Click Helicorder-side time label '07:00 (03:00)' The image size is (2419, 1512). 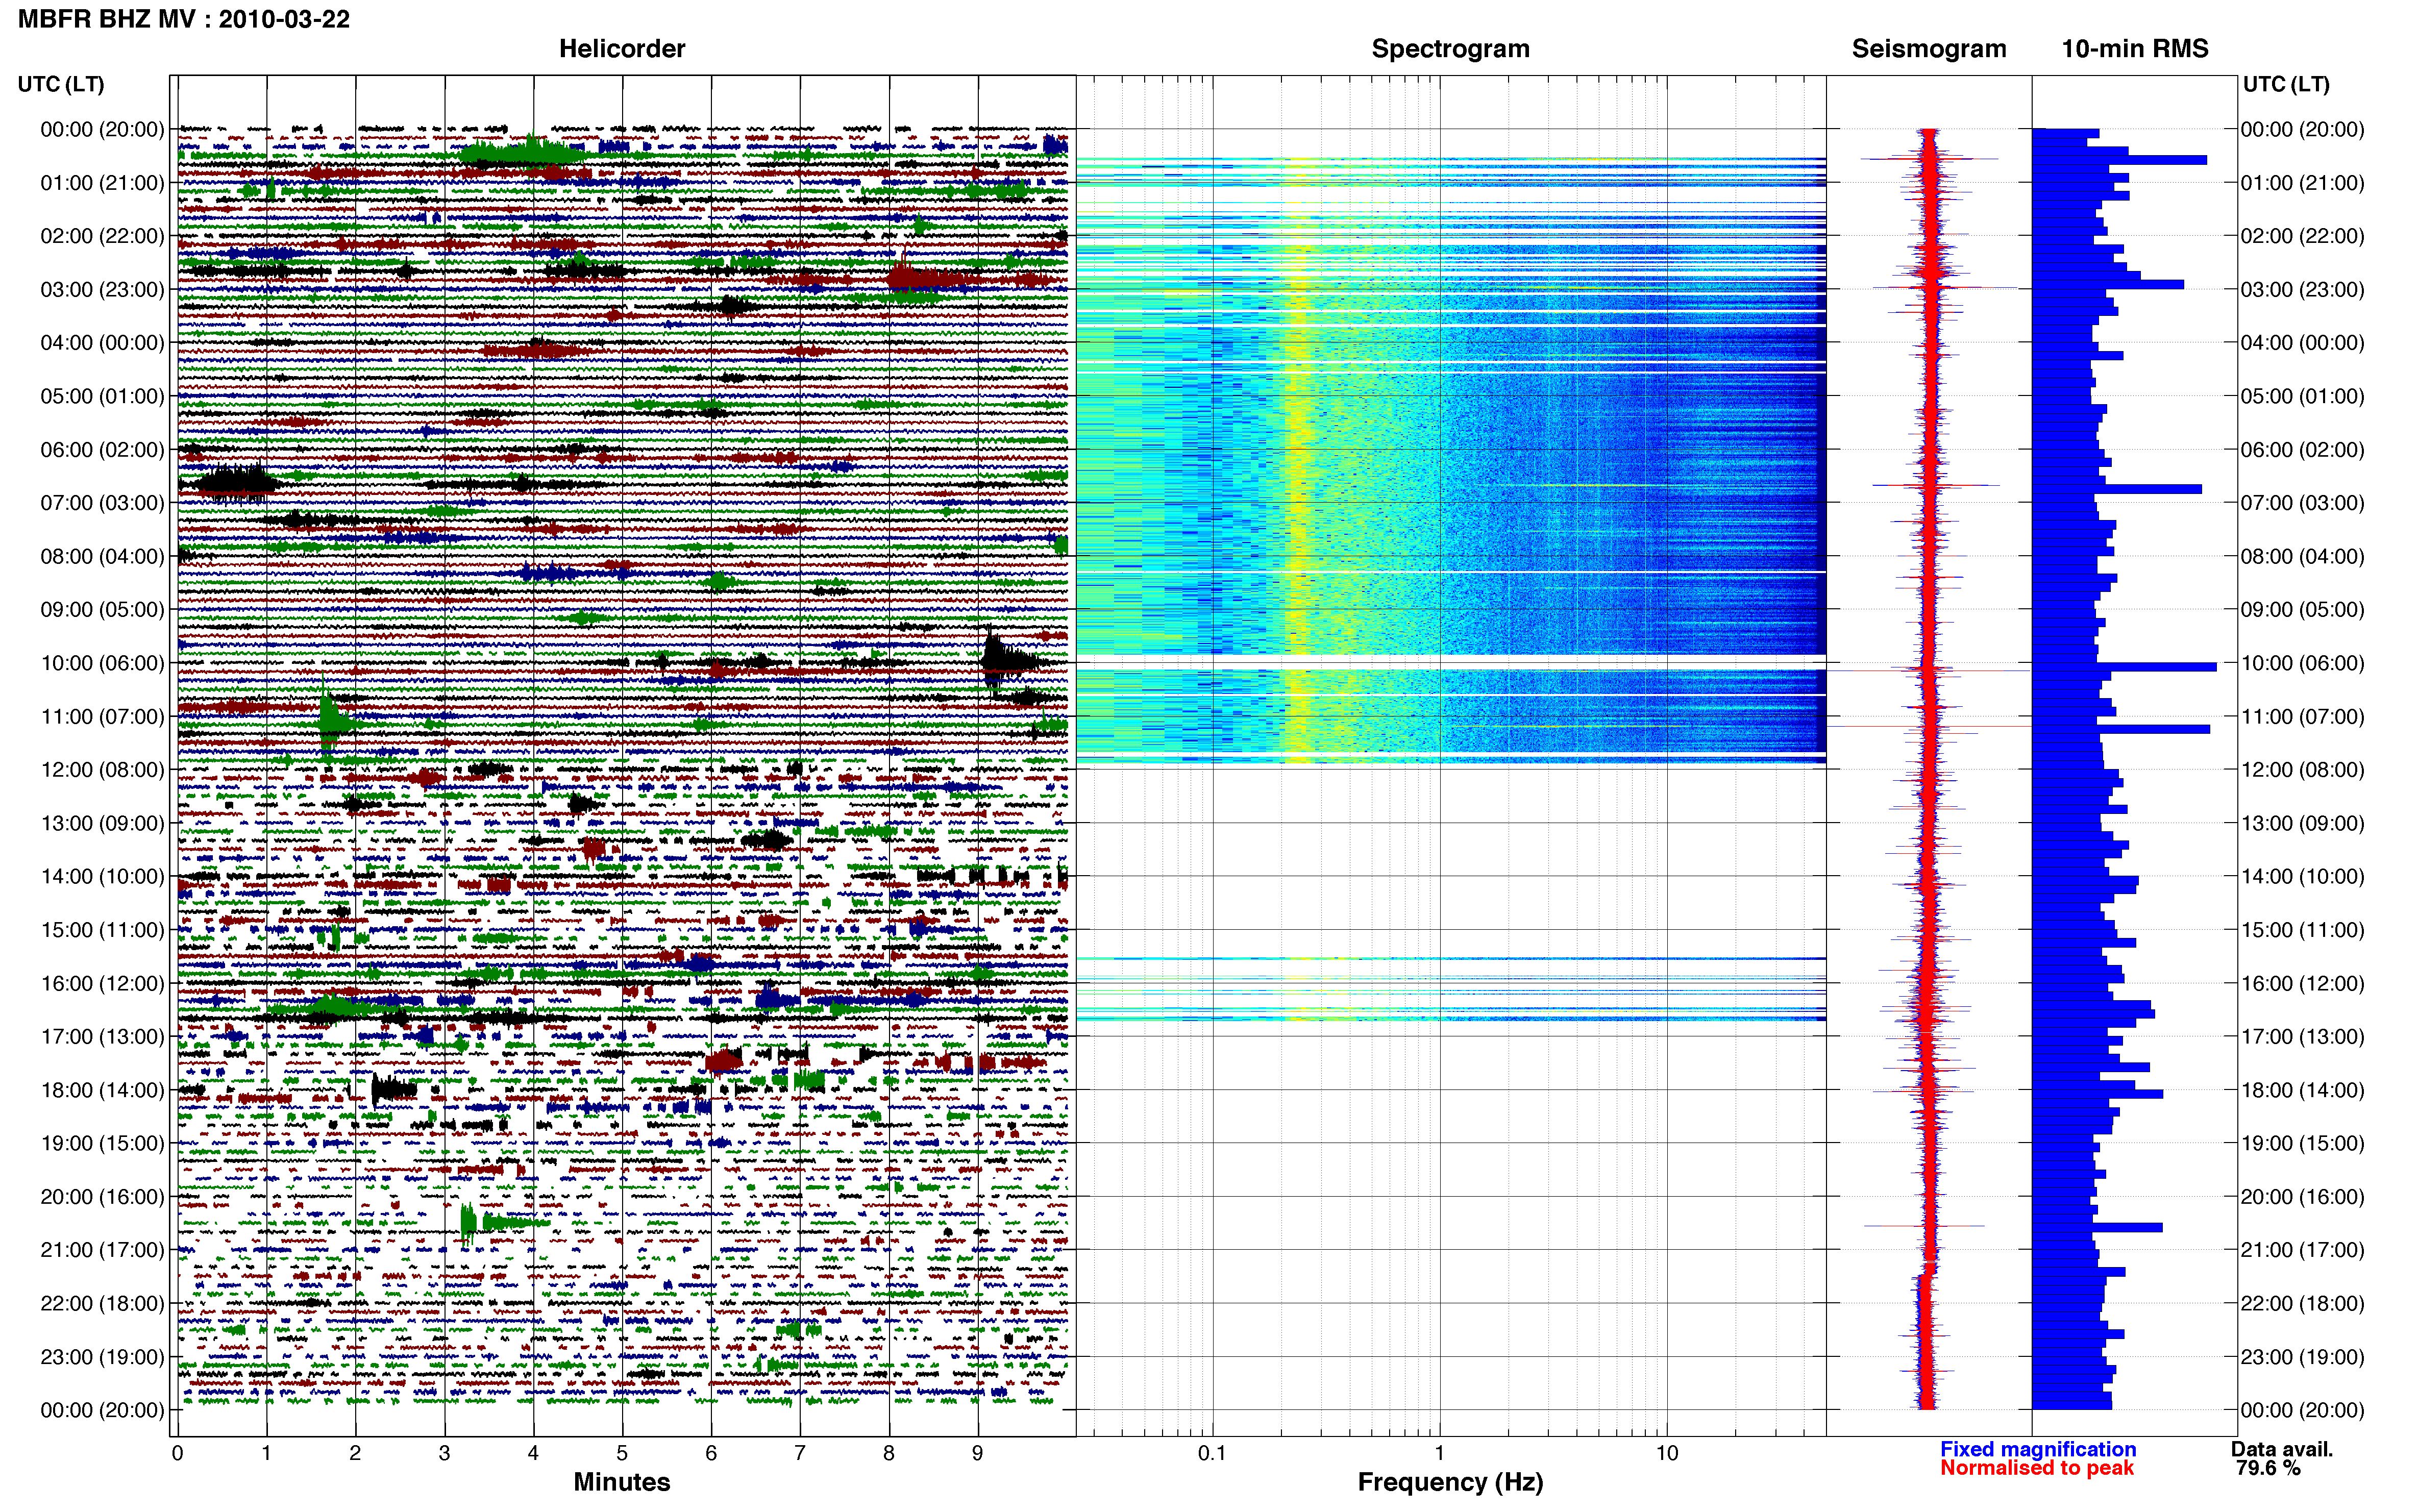tap(102, 503)
